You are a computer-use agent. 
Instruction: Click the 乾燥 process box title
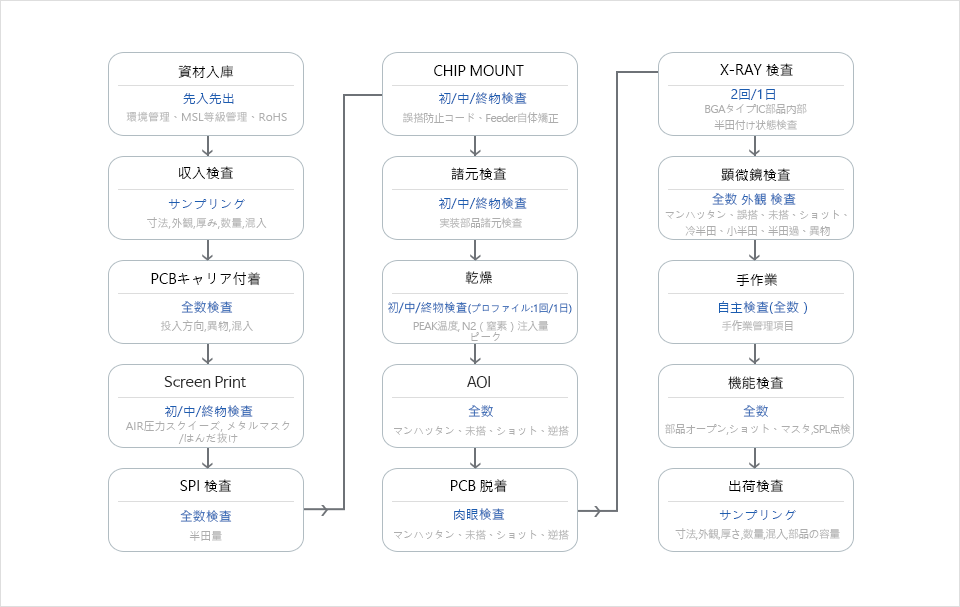click(x=479, y=278)
